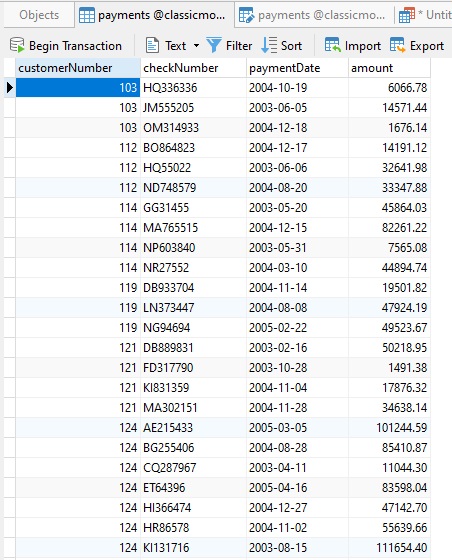Select checkNumber cell OM314933
452x560 pixels.
tap(193, 128)
